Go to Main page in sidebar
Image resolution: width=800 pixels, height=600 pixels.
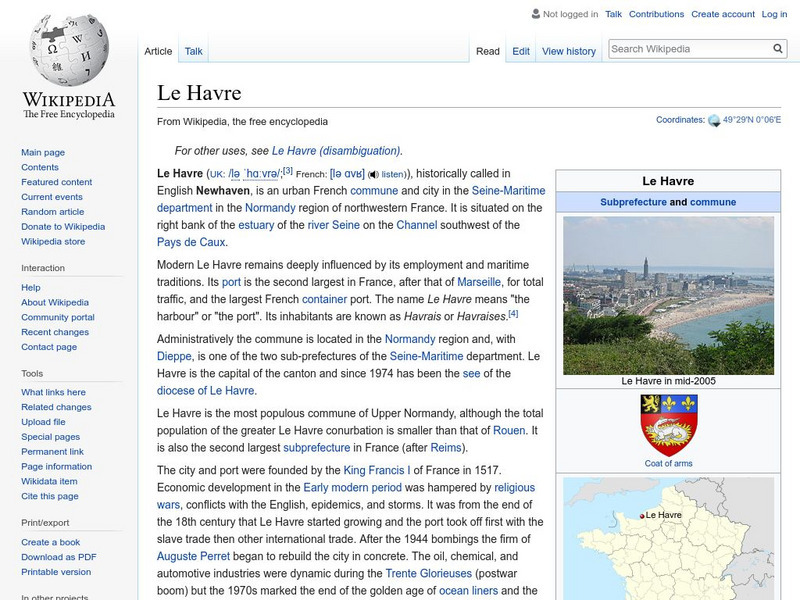(43, 152)
